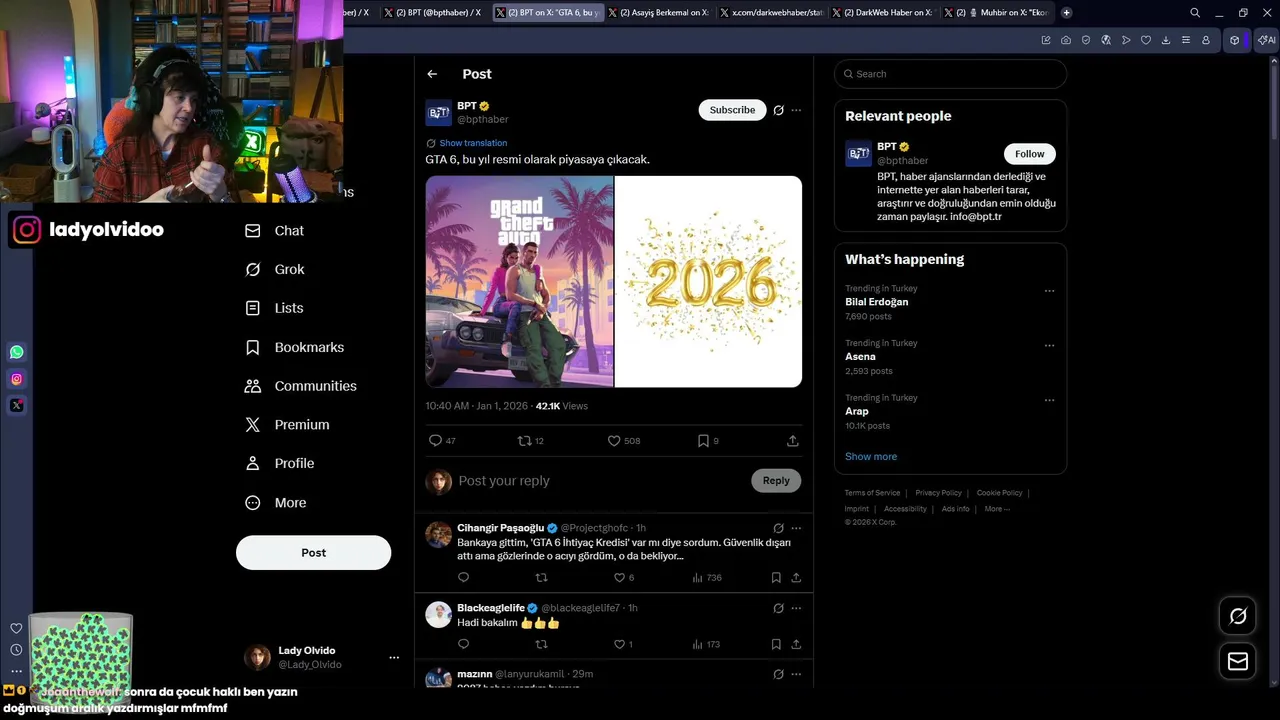Open three-dot menu on Blackeaglelife's comment

click(796, 608)
